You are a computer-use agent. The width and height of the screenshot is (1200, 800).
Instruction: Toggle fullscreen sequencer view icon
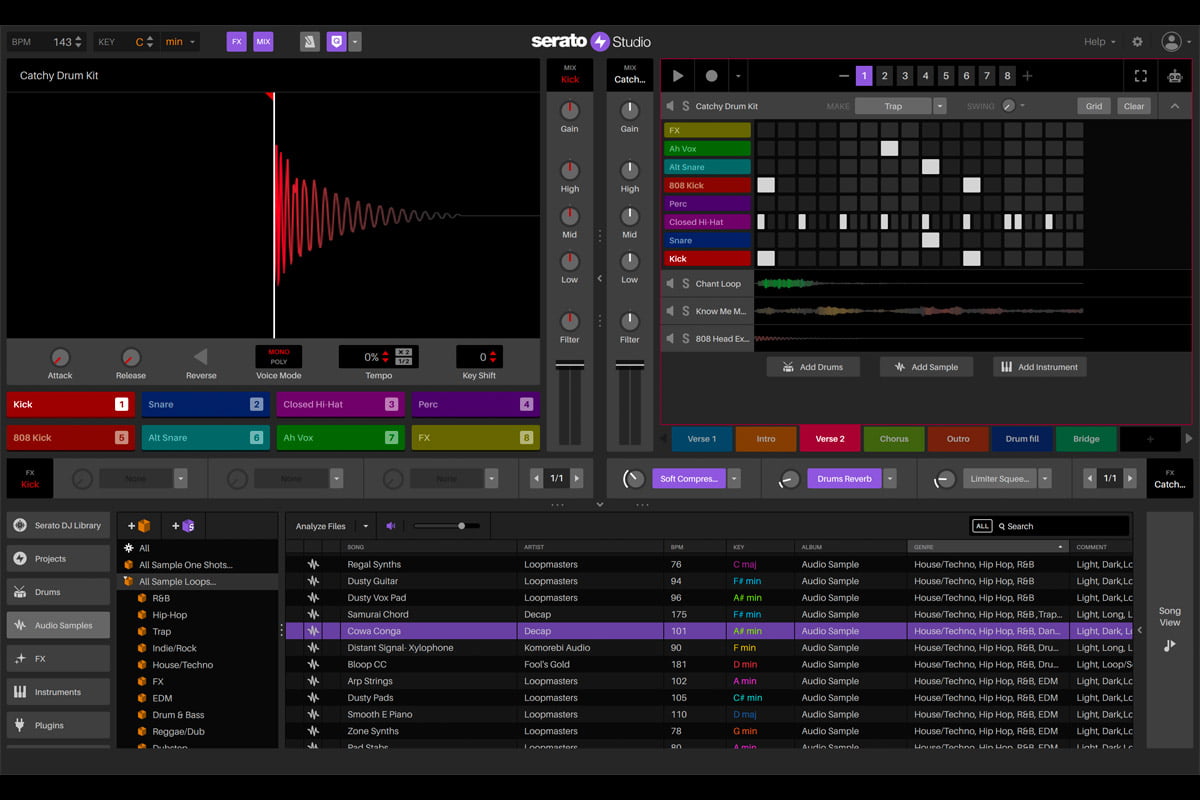[1141, 75]
